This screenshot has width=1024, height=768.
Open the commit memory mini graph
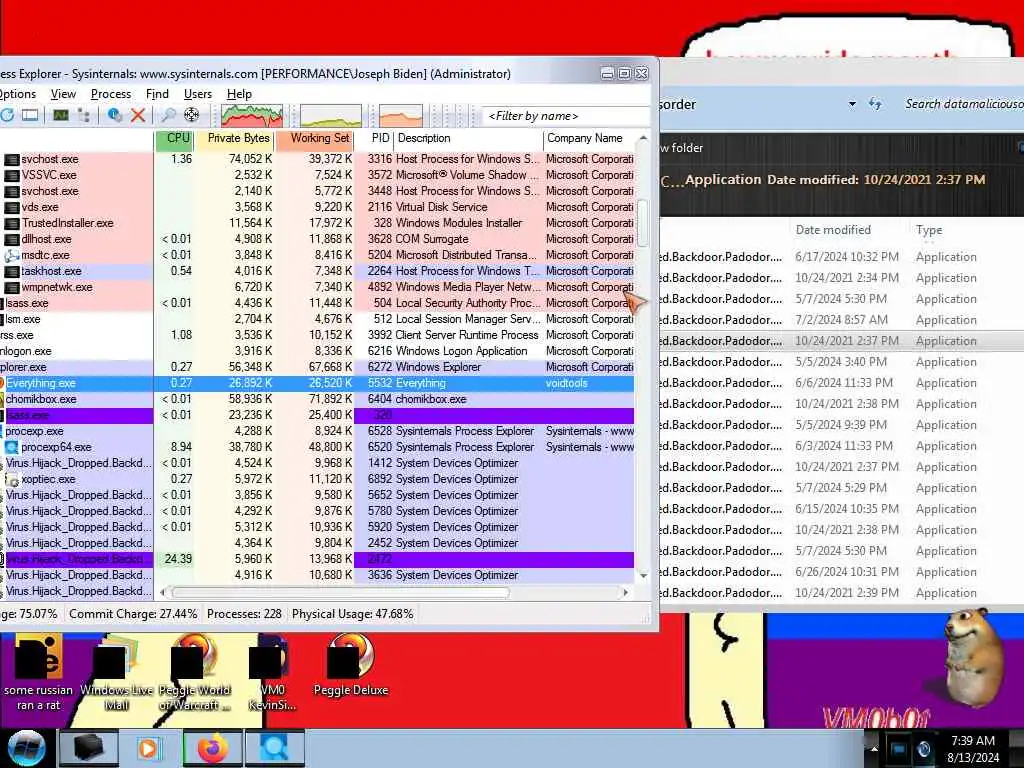(330, 116)
